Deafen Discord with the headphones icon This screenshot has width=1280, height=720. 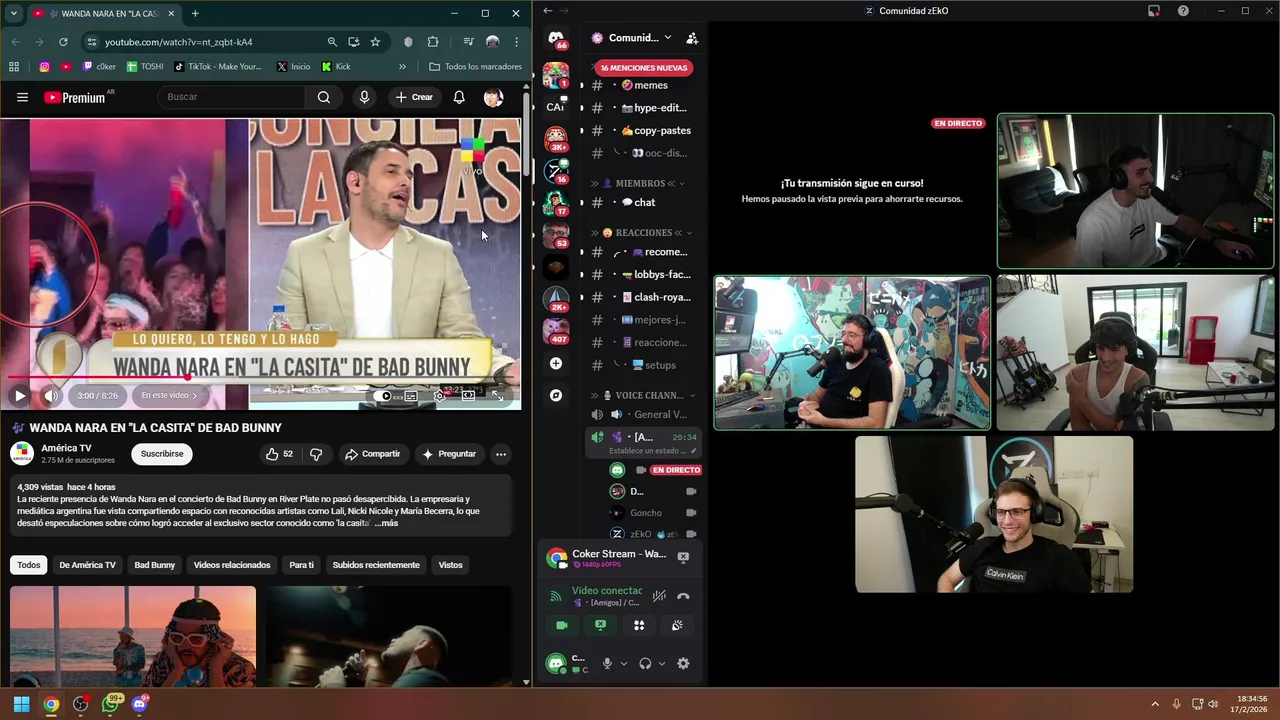tap(645, 663)
